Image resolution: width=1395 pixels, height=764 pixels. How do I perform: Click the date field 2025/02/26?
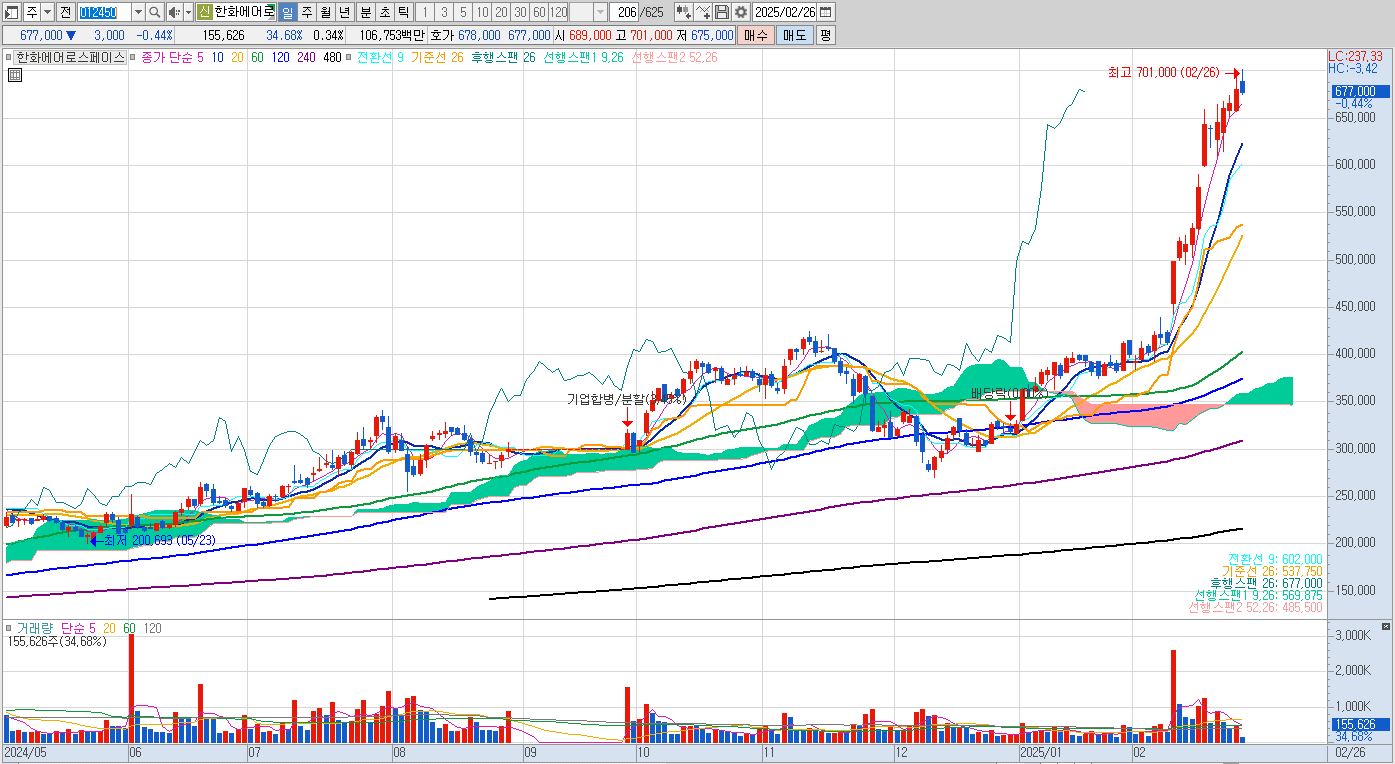click(785, 12)
